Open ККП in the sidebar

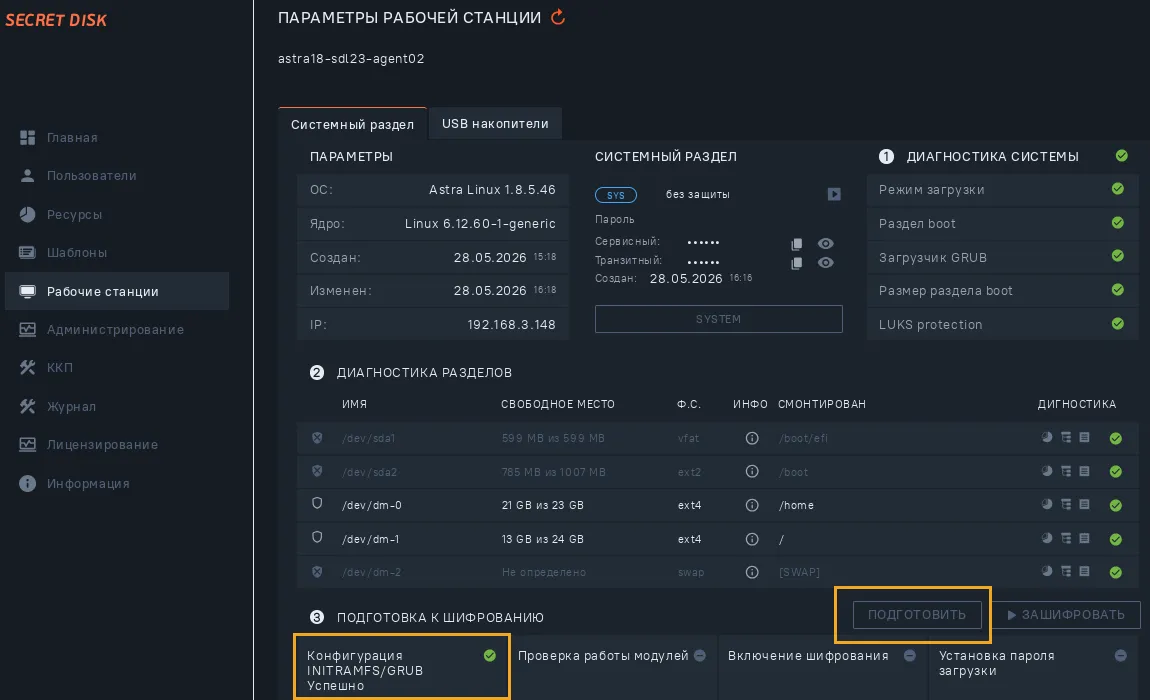[46, 368]
